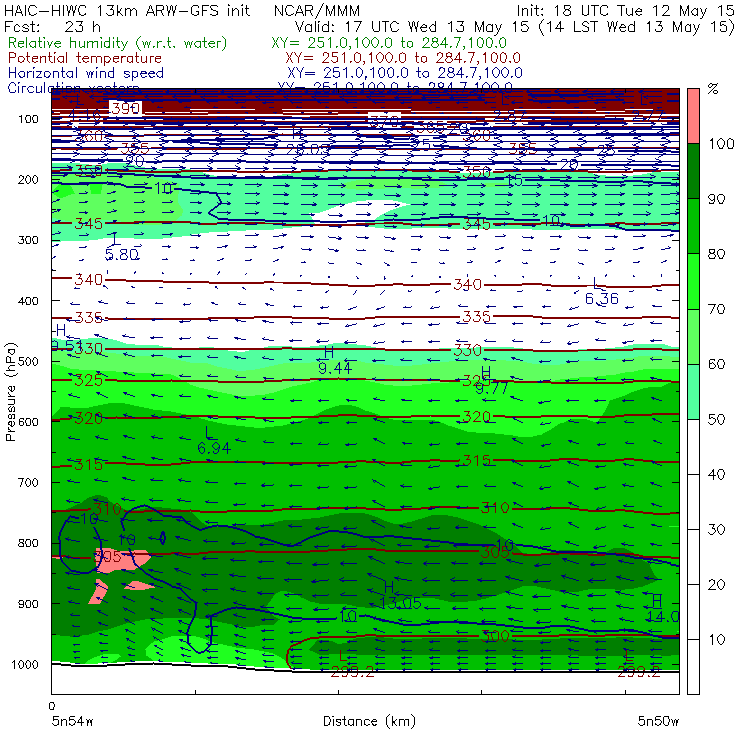The width and height of the screenshot is (740, 740).
Task: Click the 'Pressure (hPa)' axis title
Action: pyautogui.click(x=11, y=392)
